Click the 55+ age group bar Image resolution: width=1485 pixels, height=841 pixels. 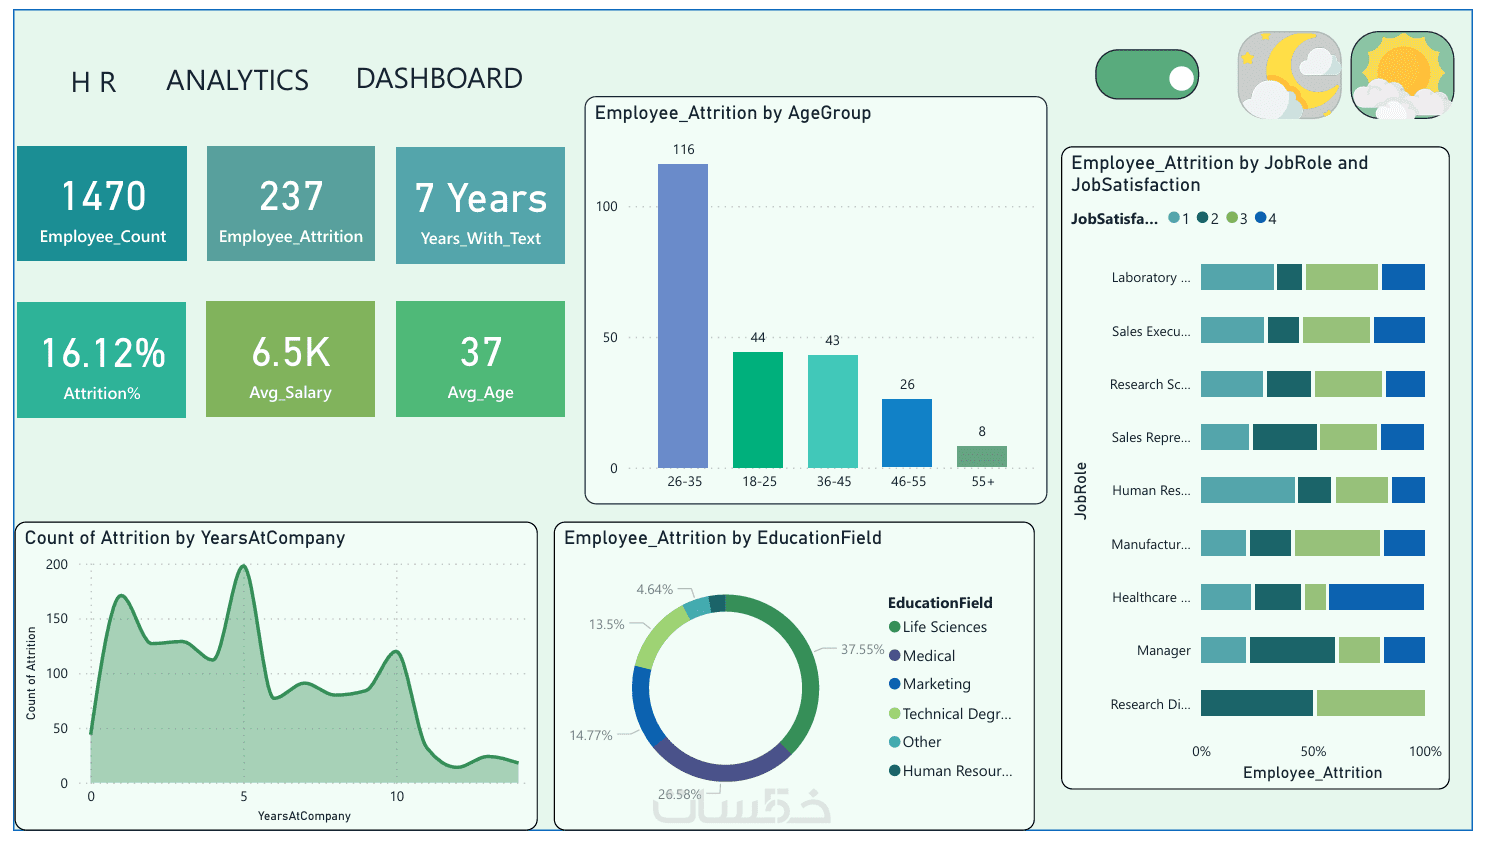(982, 457)
